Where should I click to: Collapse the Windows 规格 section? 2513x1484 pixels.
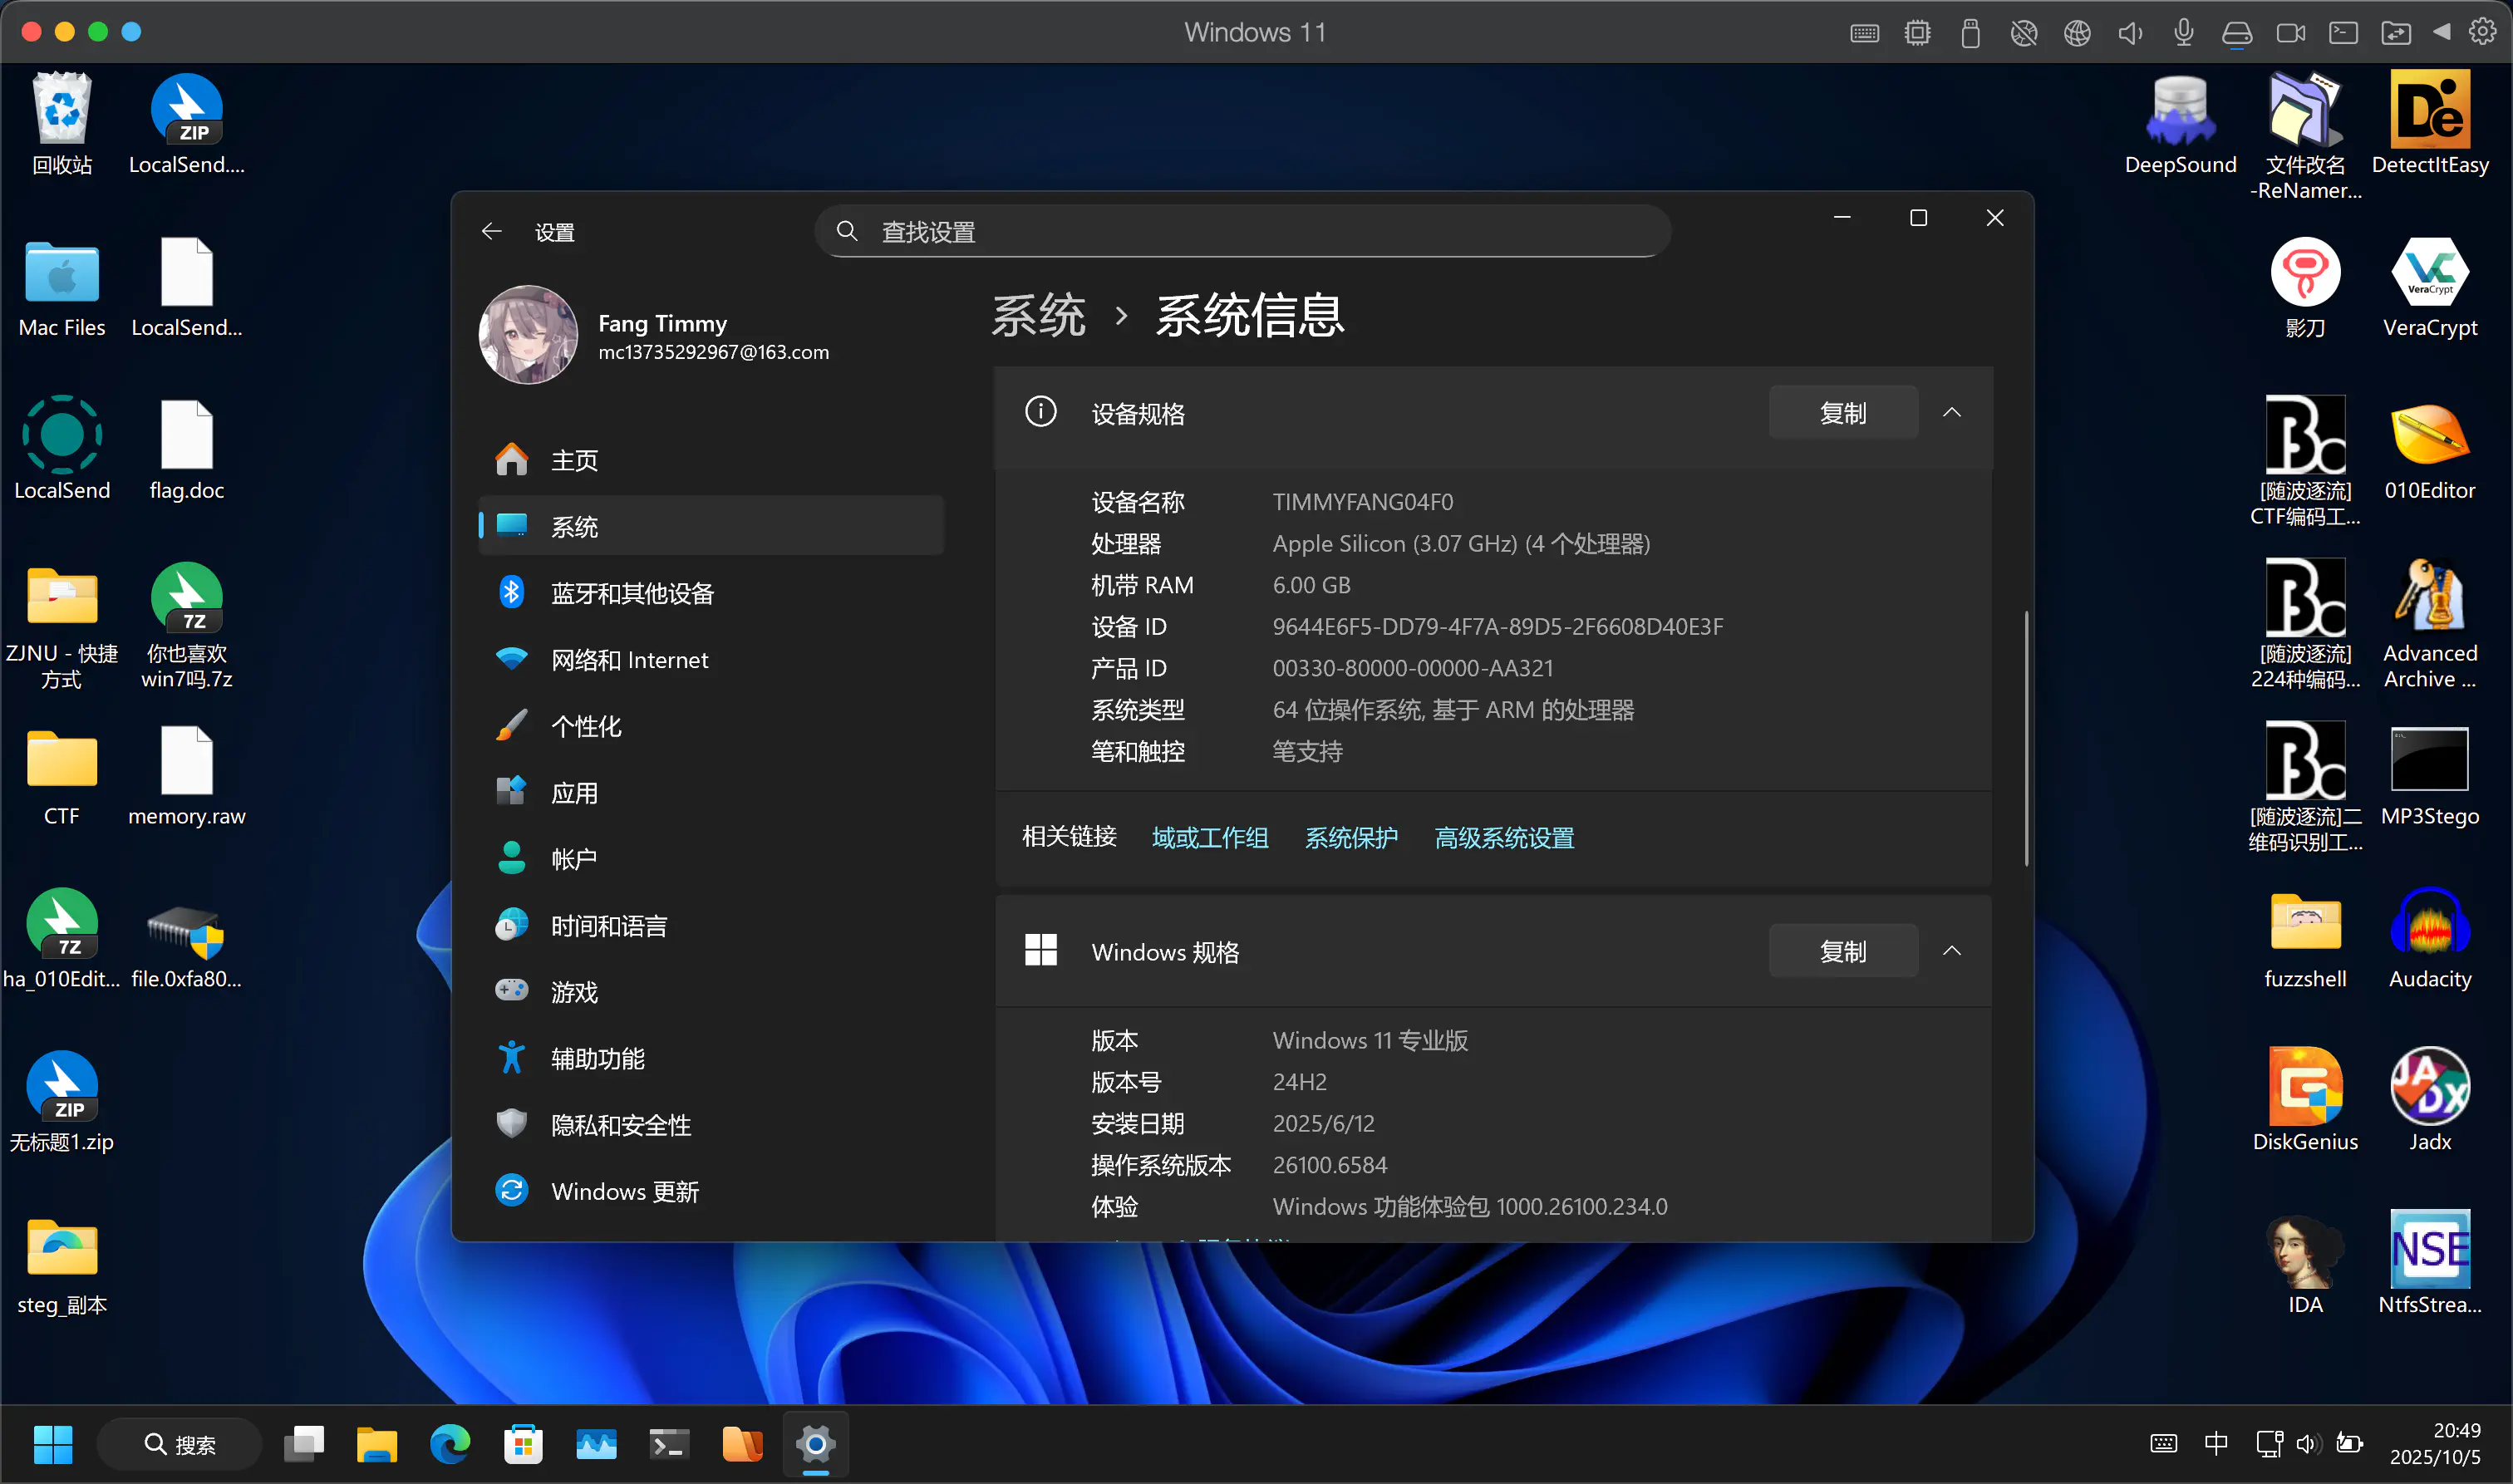(x=1951, y=951)
